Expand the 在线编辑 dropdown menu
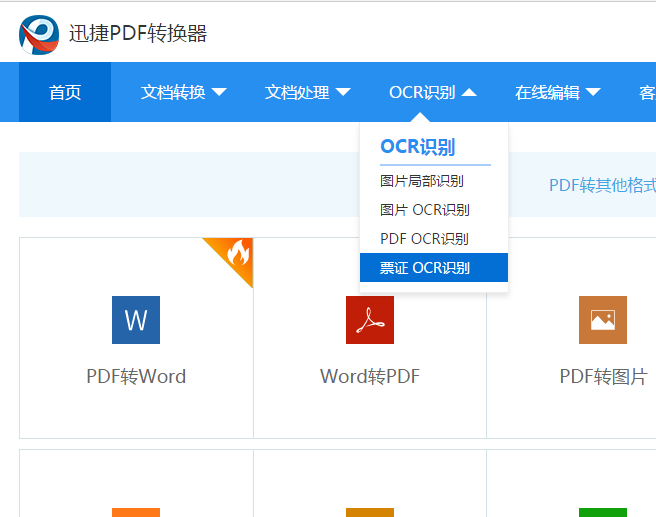 (x=558, y=92)
